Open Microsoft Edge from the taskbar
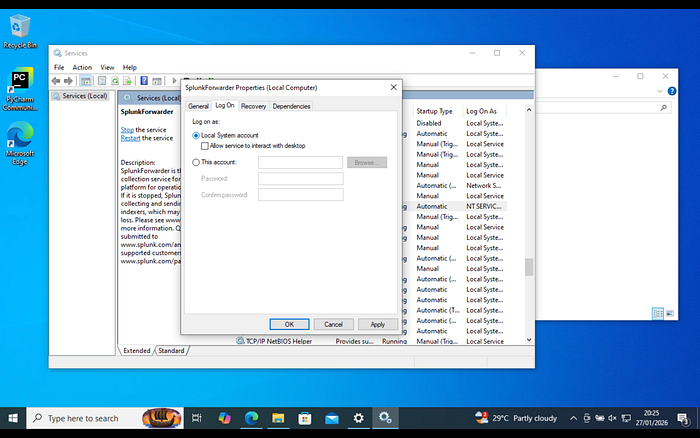This screenshot has height=438, width=700. (251, 418)
